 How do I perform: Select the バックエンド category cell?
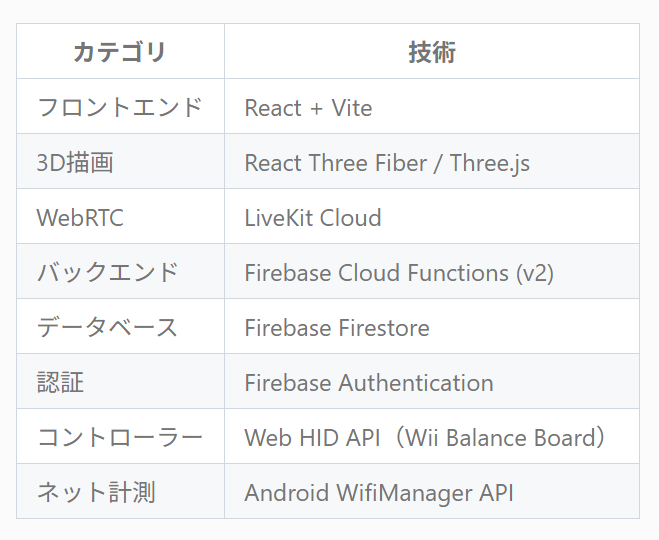point(108,272)
